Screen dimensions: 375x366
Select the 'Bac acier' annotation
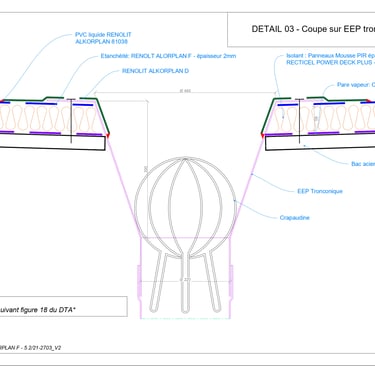point(363,164)
